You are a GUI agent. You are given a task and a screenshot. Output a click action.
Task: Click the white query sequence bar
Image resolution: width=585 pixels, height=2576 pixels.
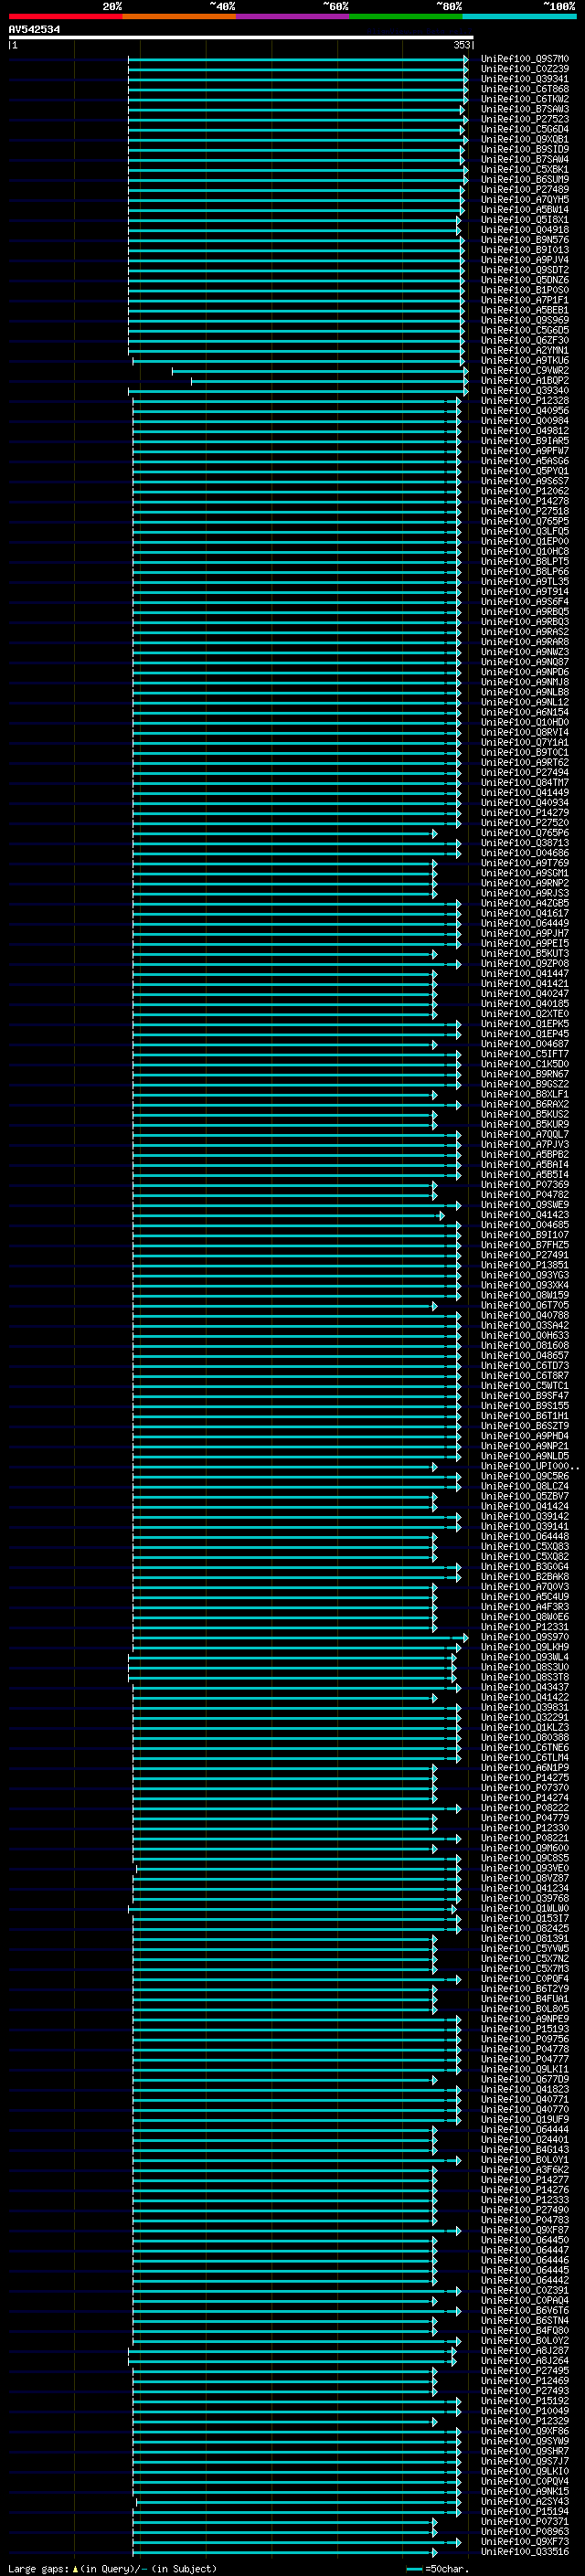(x=241, y=38)
